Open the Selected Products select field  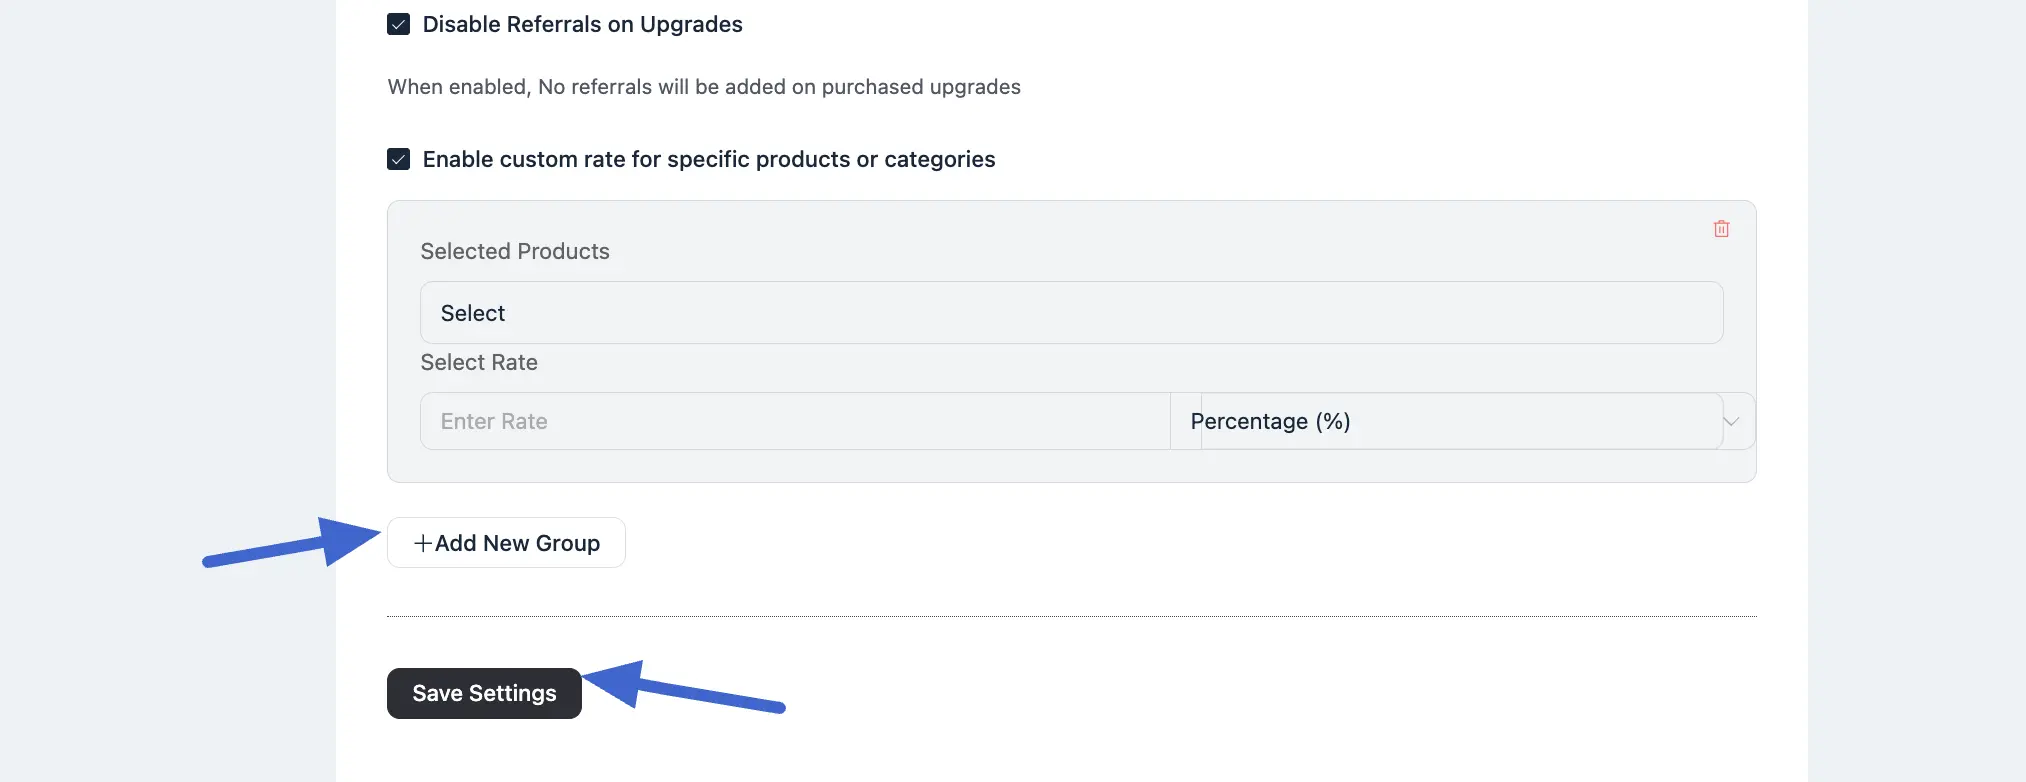1071,313
